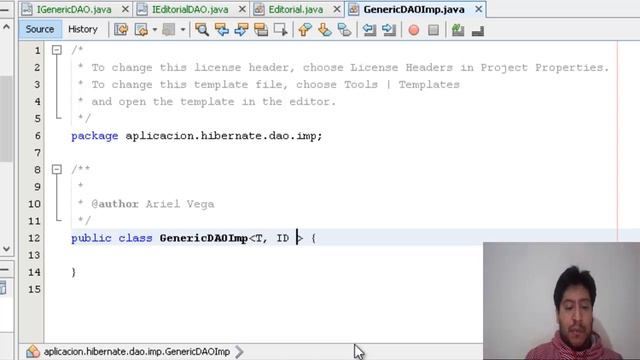
Task: Collapse the Javadoc fold at line 8
Action: pyautogui.click(x=57, y=169)
